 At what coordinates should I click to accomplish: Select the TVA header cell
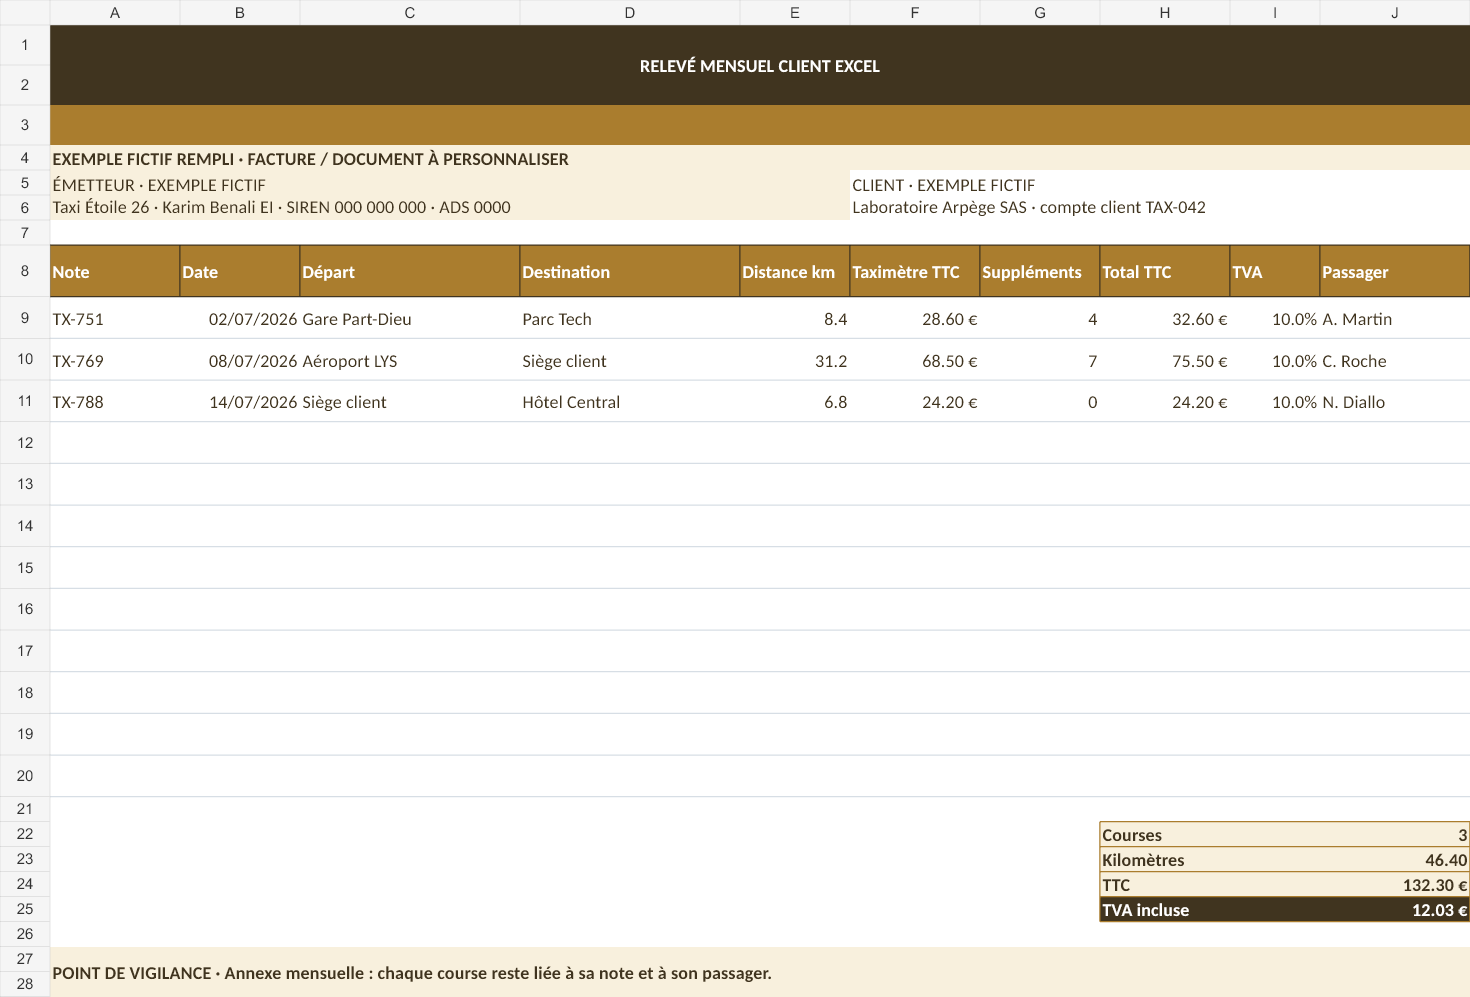(1275, 271)
